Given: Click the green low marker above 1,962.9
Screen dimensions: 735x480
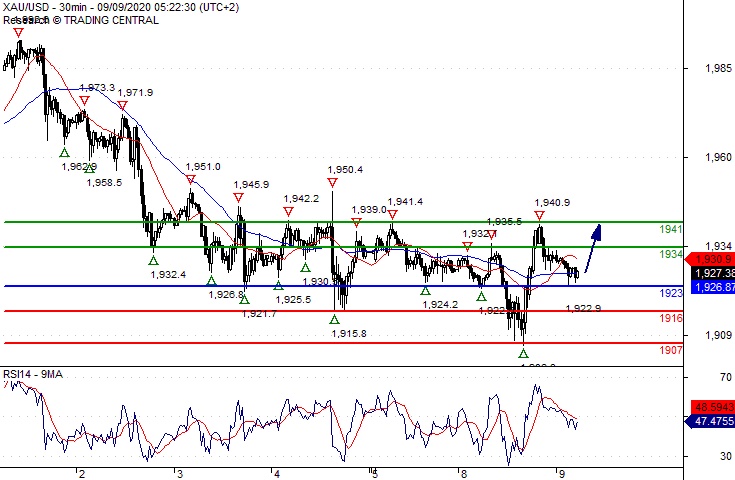Looking at the screenshot, I should pyautogui.click(x=64, y=152).
